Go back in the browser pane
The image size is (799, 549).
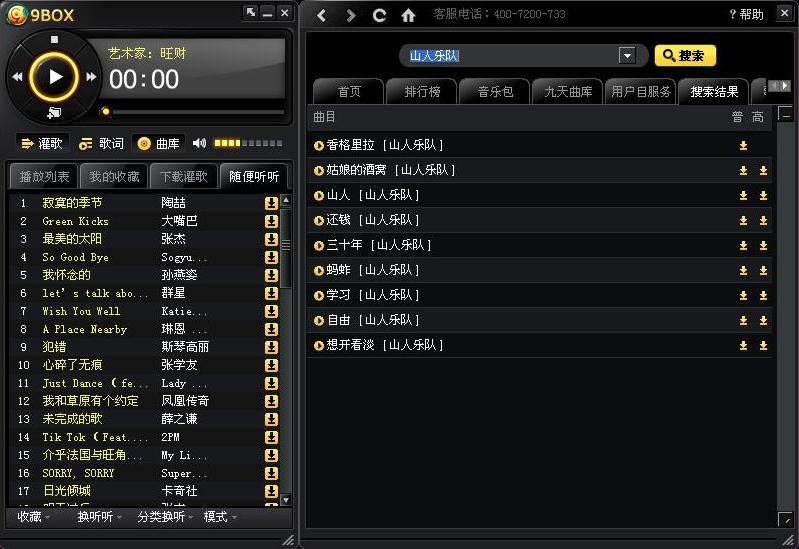point(321,15)
